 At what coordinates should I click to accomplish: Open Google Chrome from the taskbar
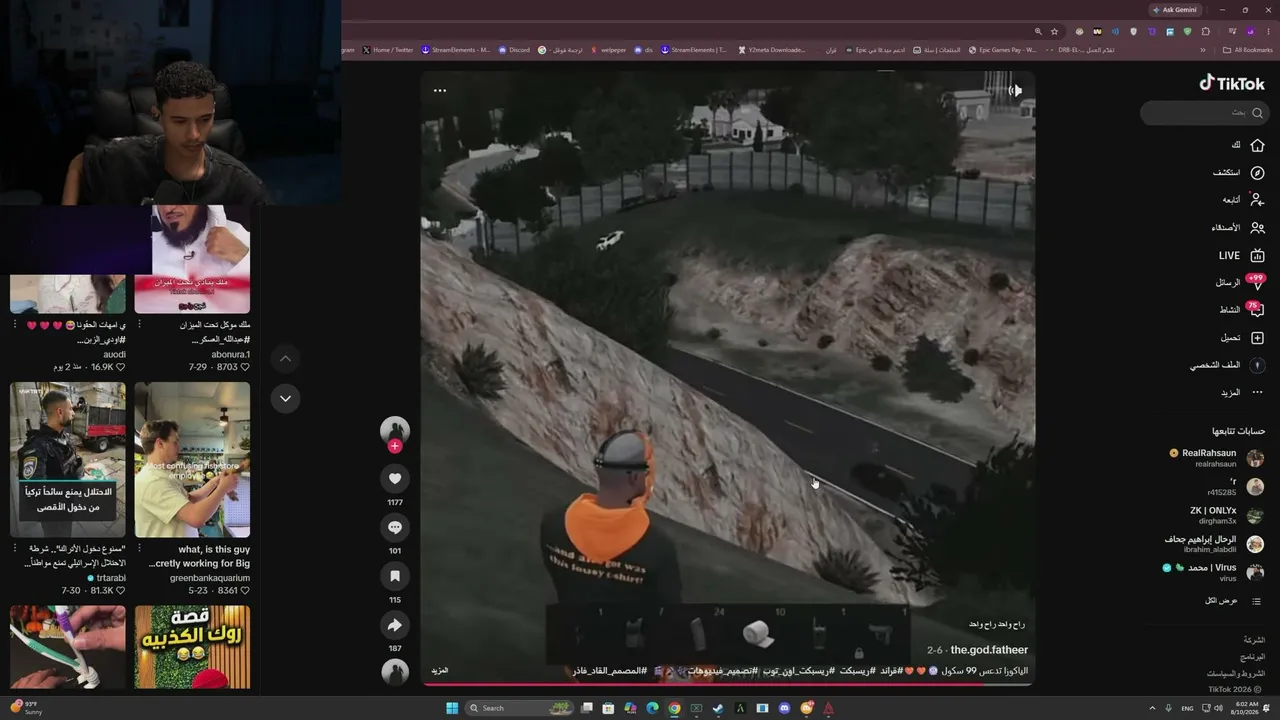pyautogui.click(x=674, y=708)
